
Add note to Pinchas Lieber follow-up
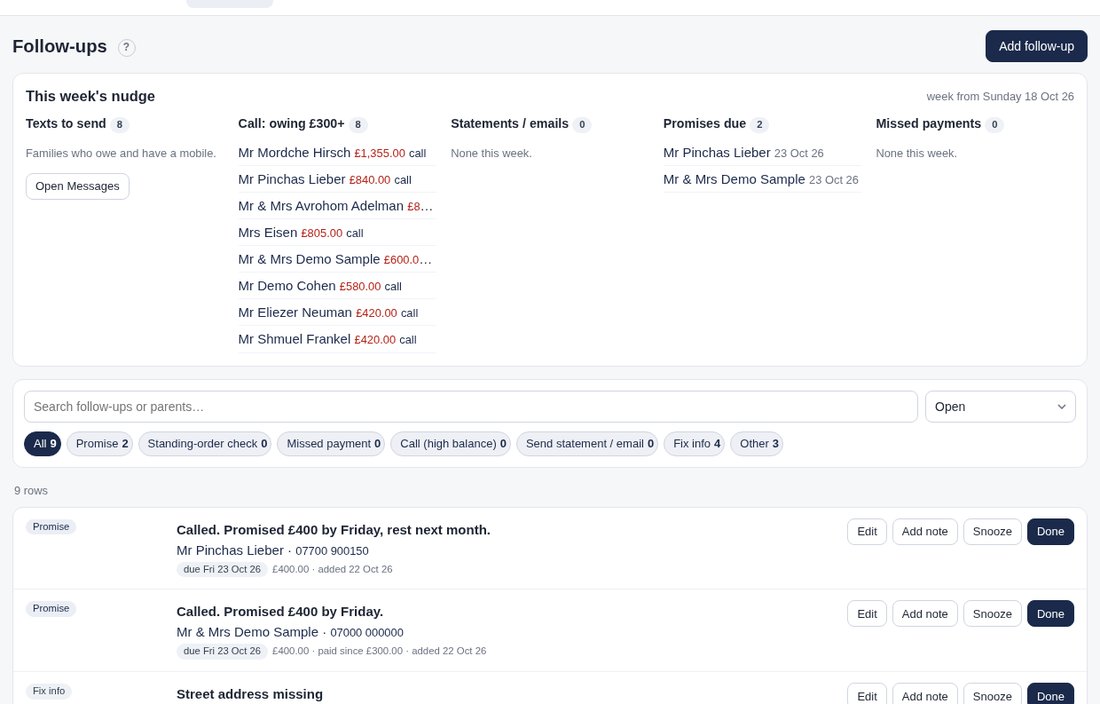[925, 532]
